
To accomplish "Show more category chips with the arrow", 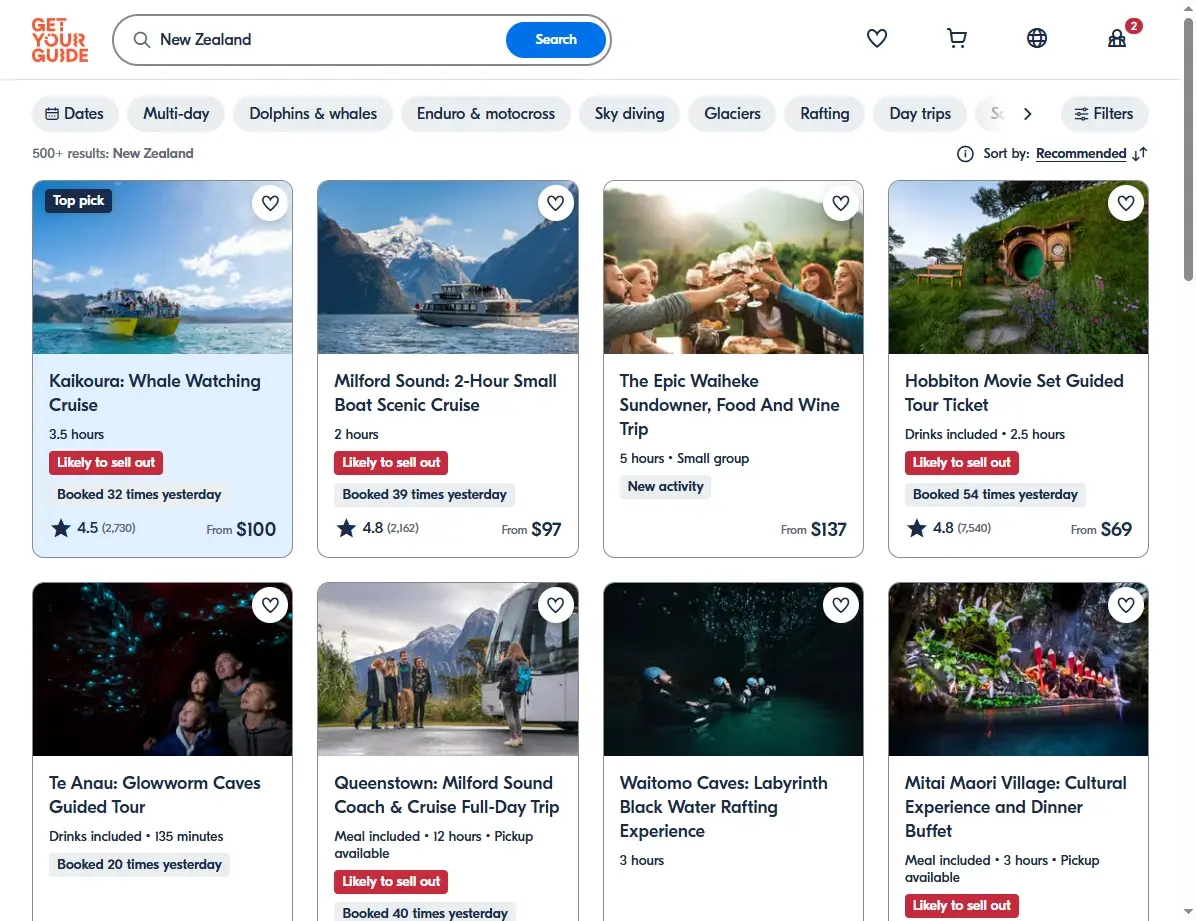I will 1027,114.
